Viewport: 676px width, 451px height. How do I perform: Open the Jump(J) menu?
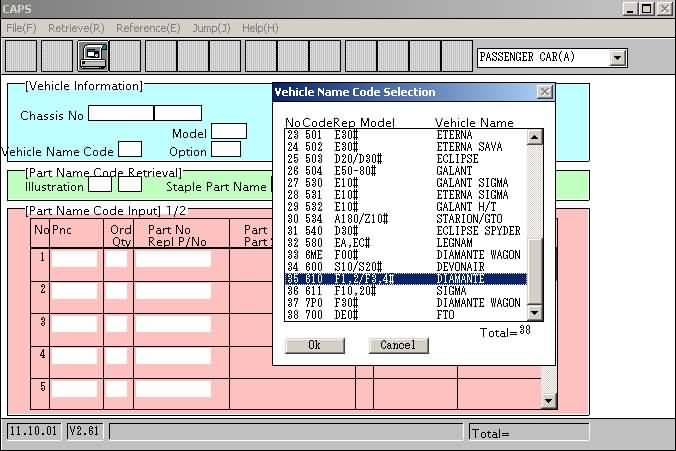point(211,28)
